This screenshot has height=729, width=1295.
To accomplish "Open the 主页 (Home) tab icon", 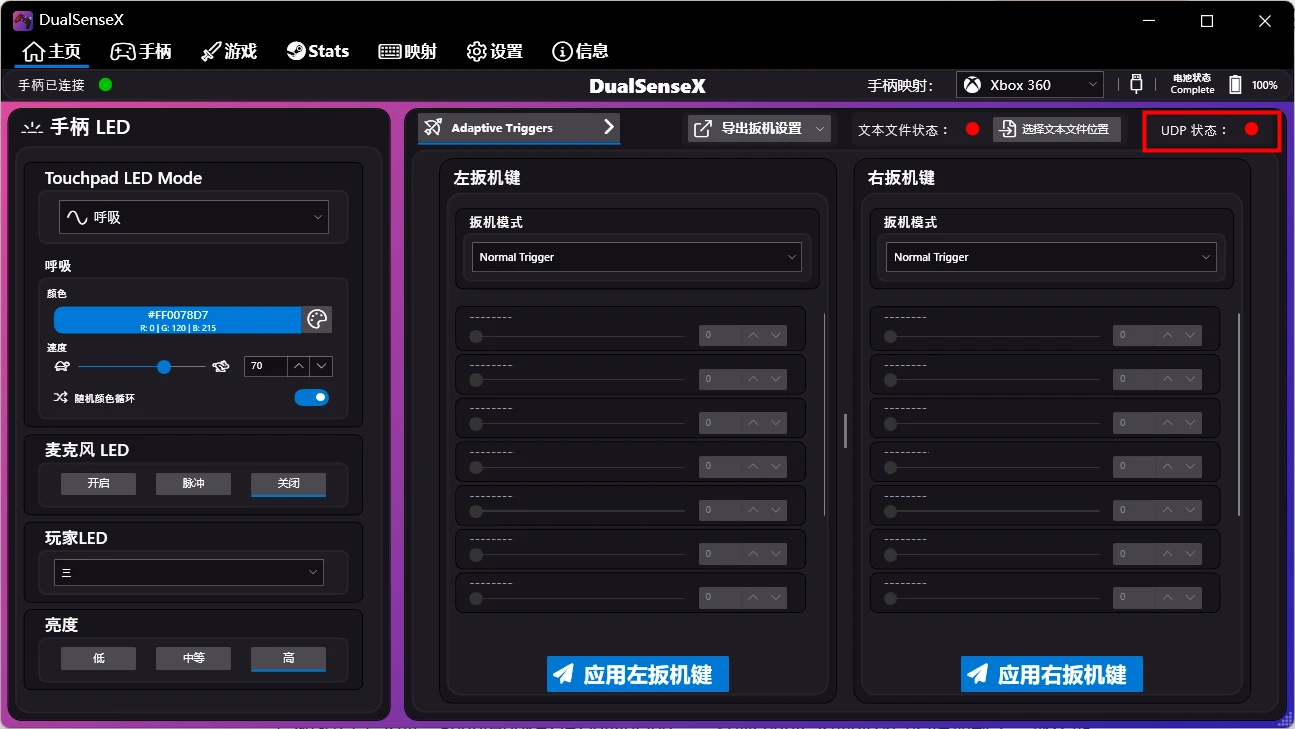I will pos(33,51).
